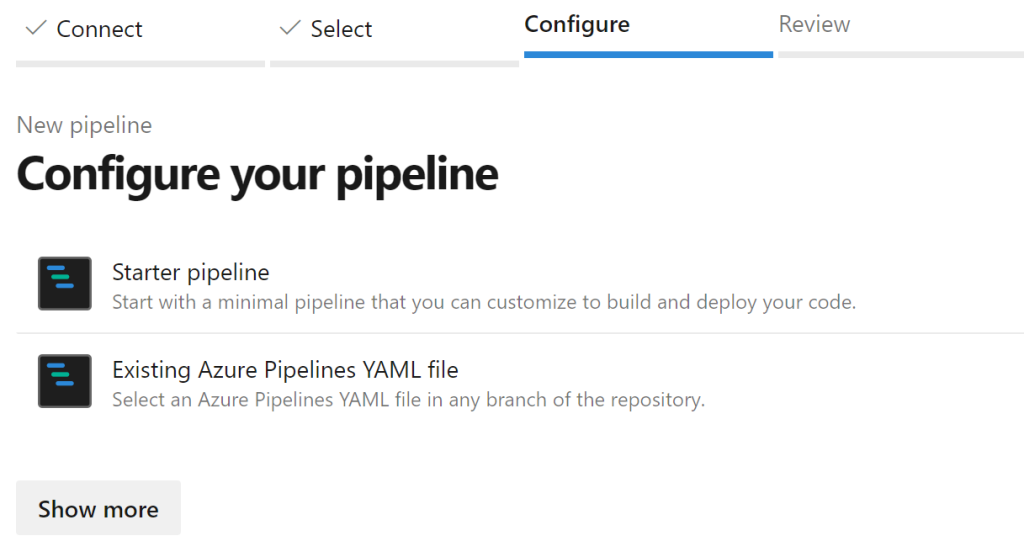This screenshot has width=1024, height=541.
Task: Click the gray progress bar under Review
Action: [901, 55]
